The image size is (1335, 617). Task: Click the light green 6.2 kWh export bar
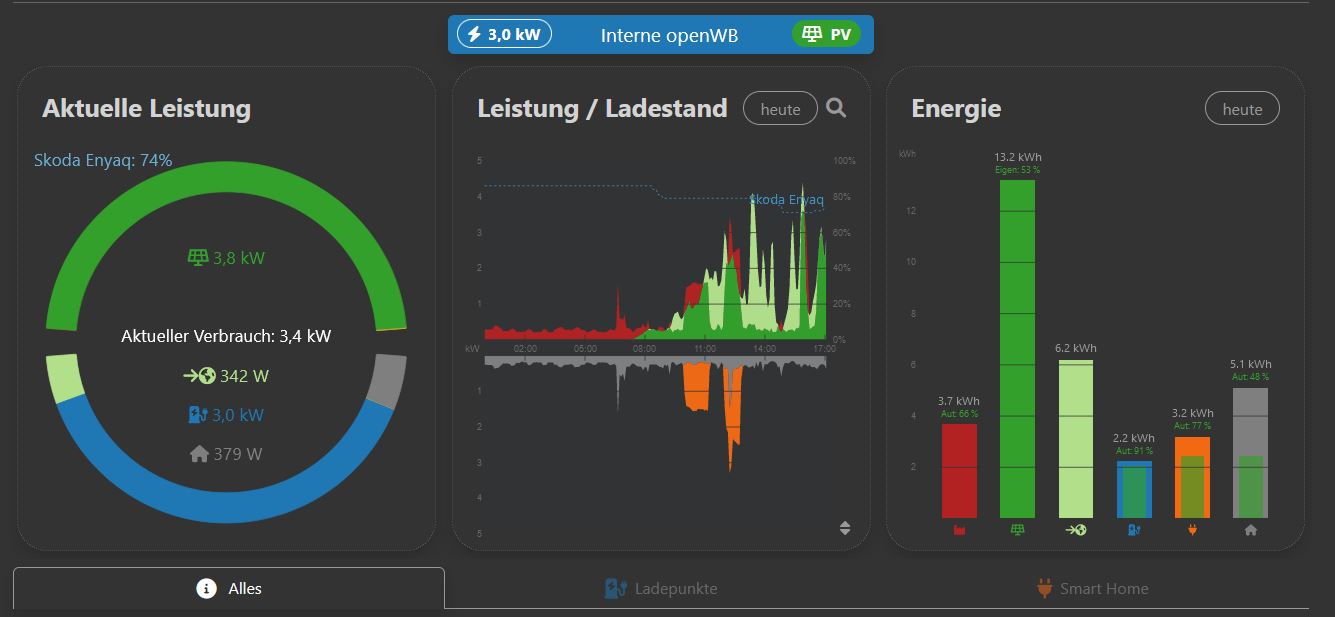tap(1076, 439)
